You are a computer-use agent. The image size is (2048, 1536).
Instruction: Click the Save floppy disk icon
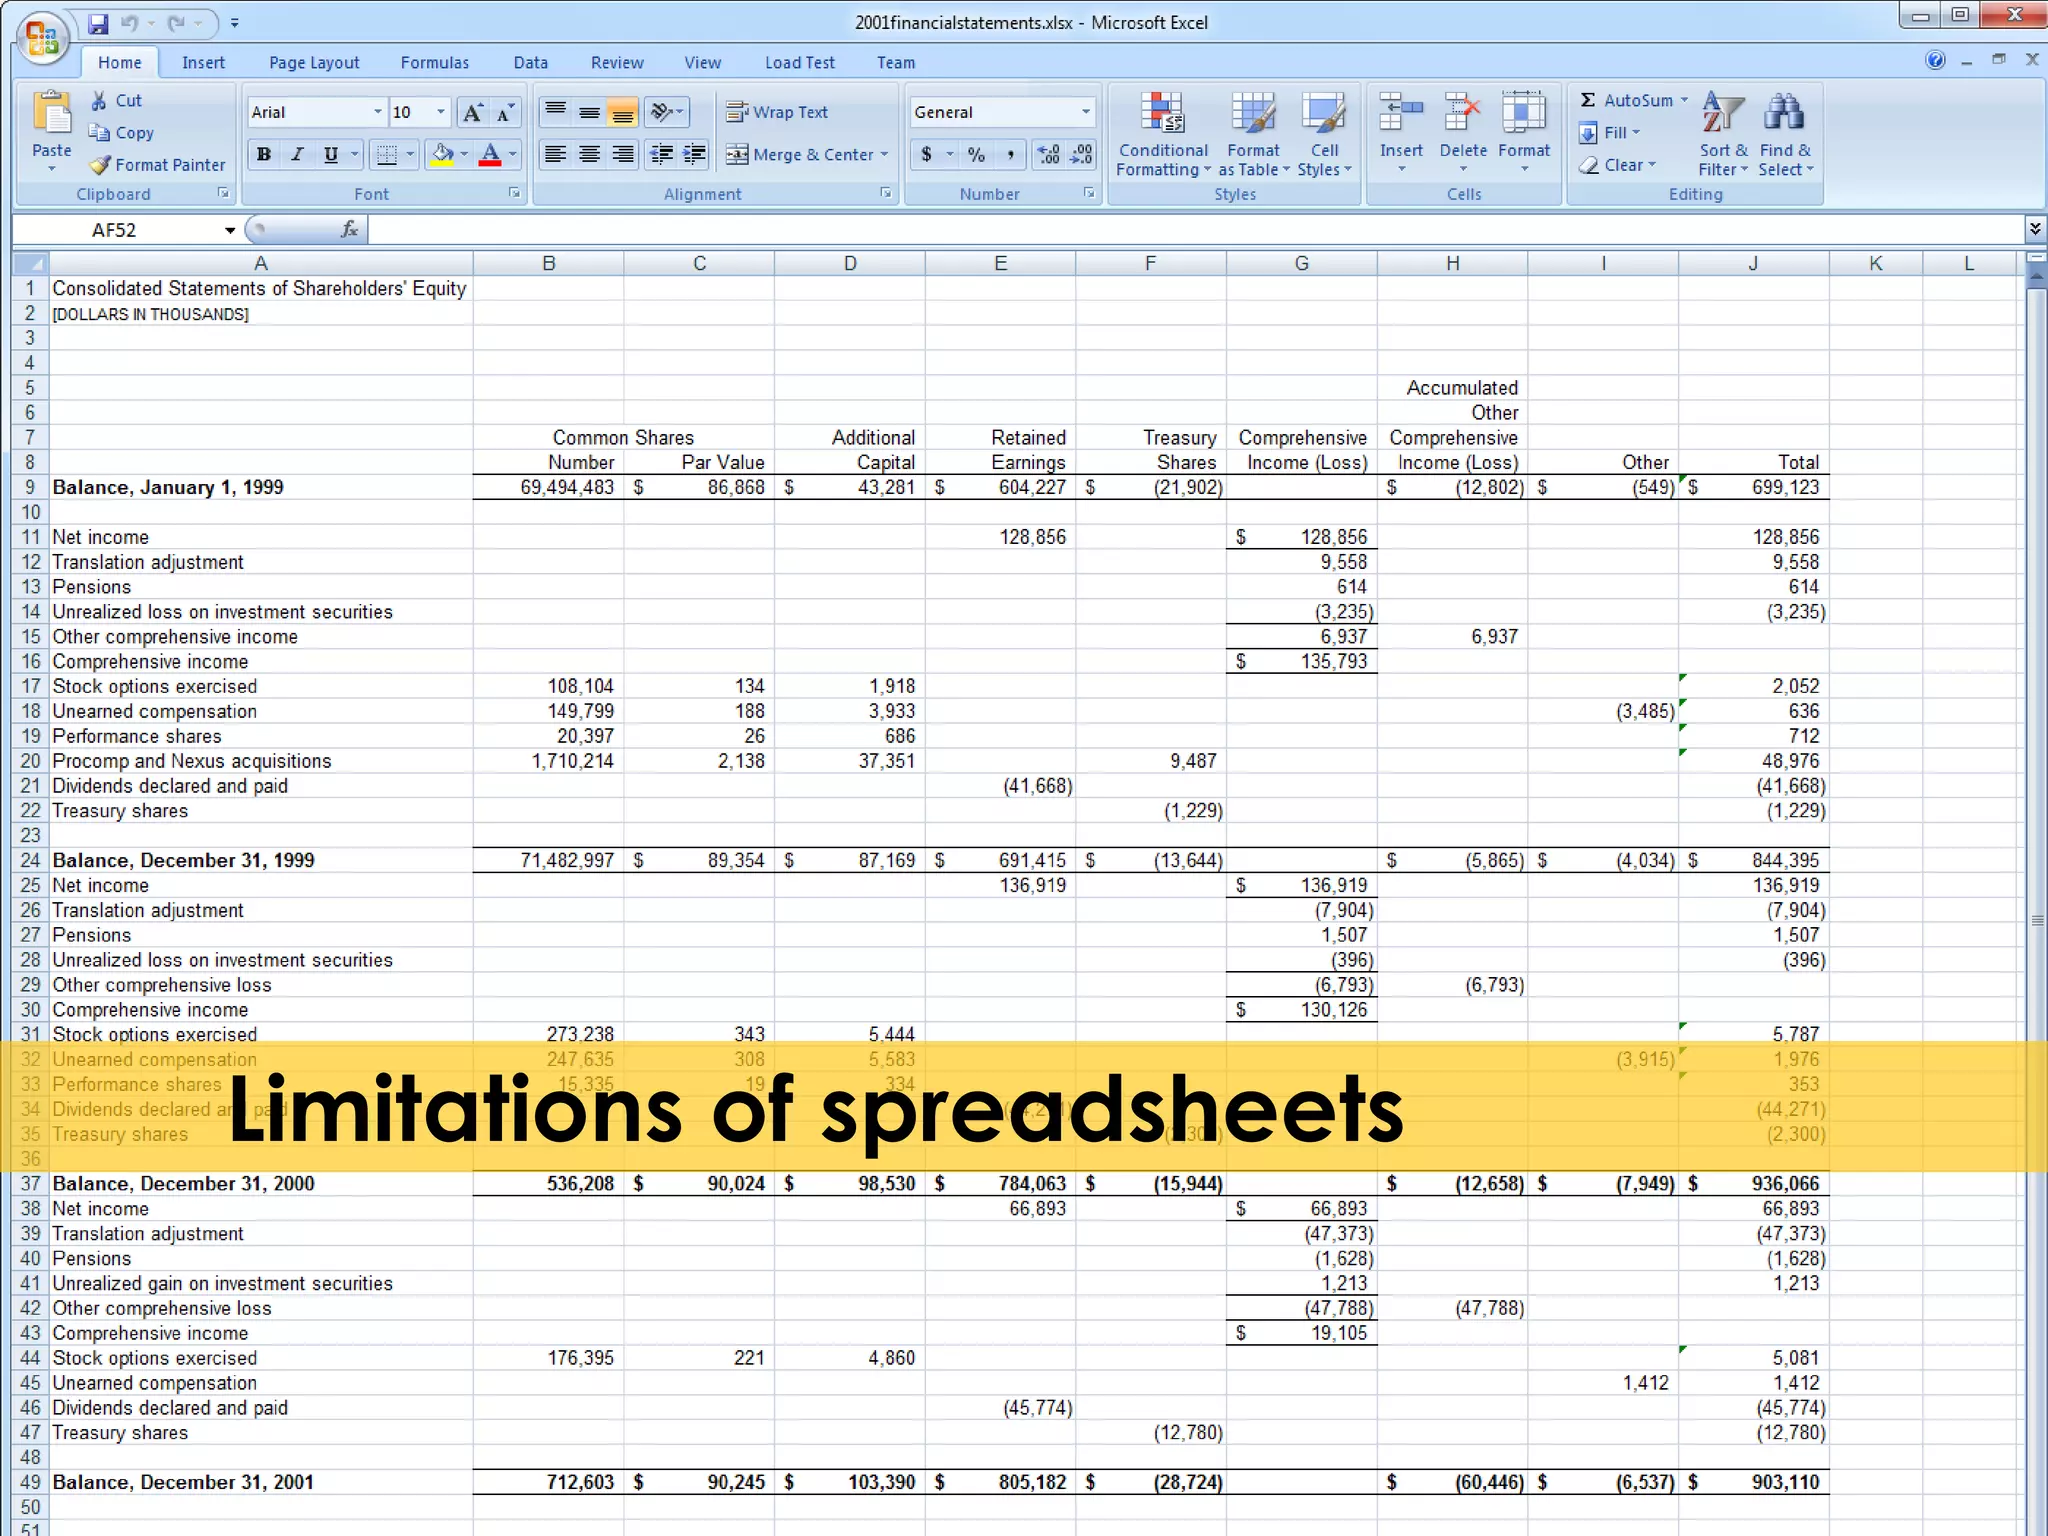coord(98,23)
